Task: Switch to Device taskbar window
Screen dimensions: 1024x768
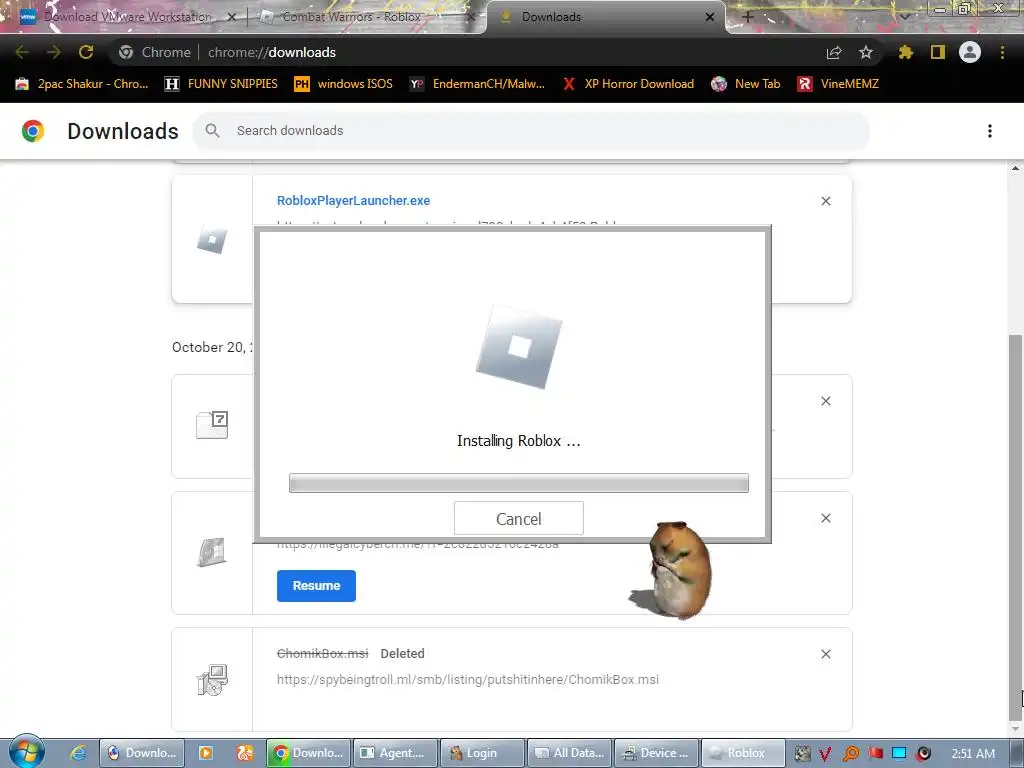Action: coord(656,753)
